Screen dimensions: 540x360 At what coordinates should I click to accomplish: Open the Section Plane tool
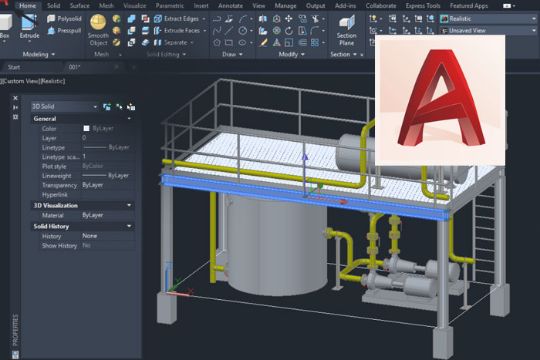pos(346,30)
